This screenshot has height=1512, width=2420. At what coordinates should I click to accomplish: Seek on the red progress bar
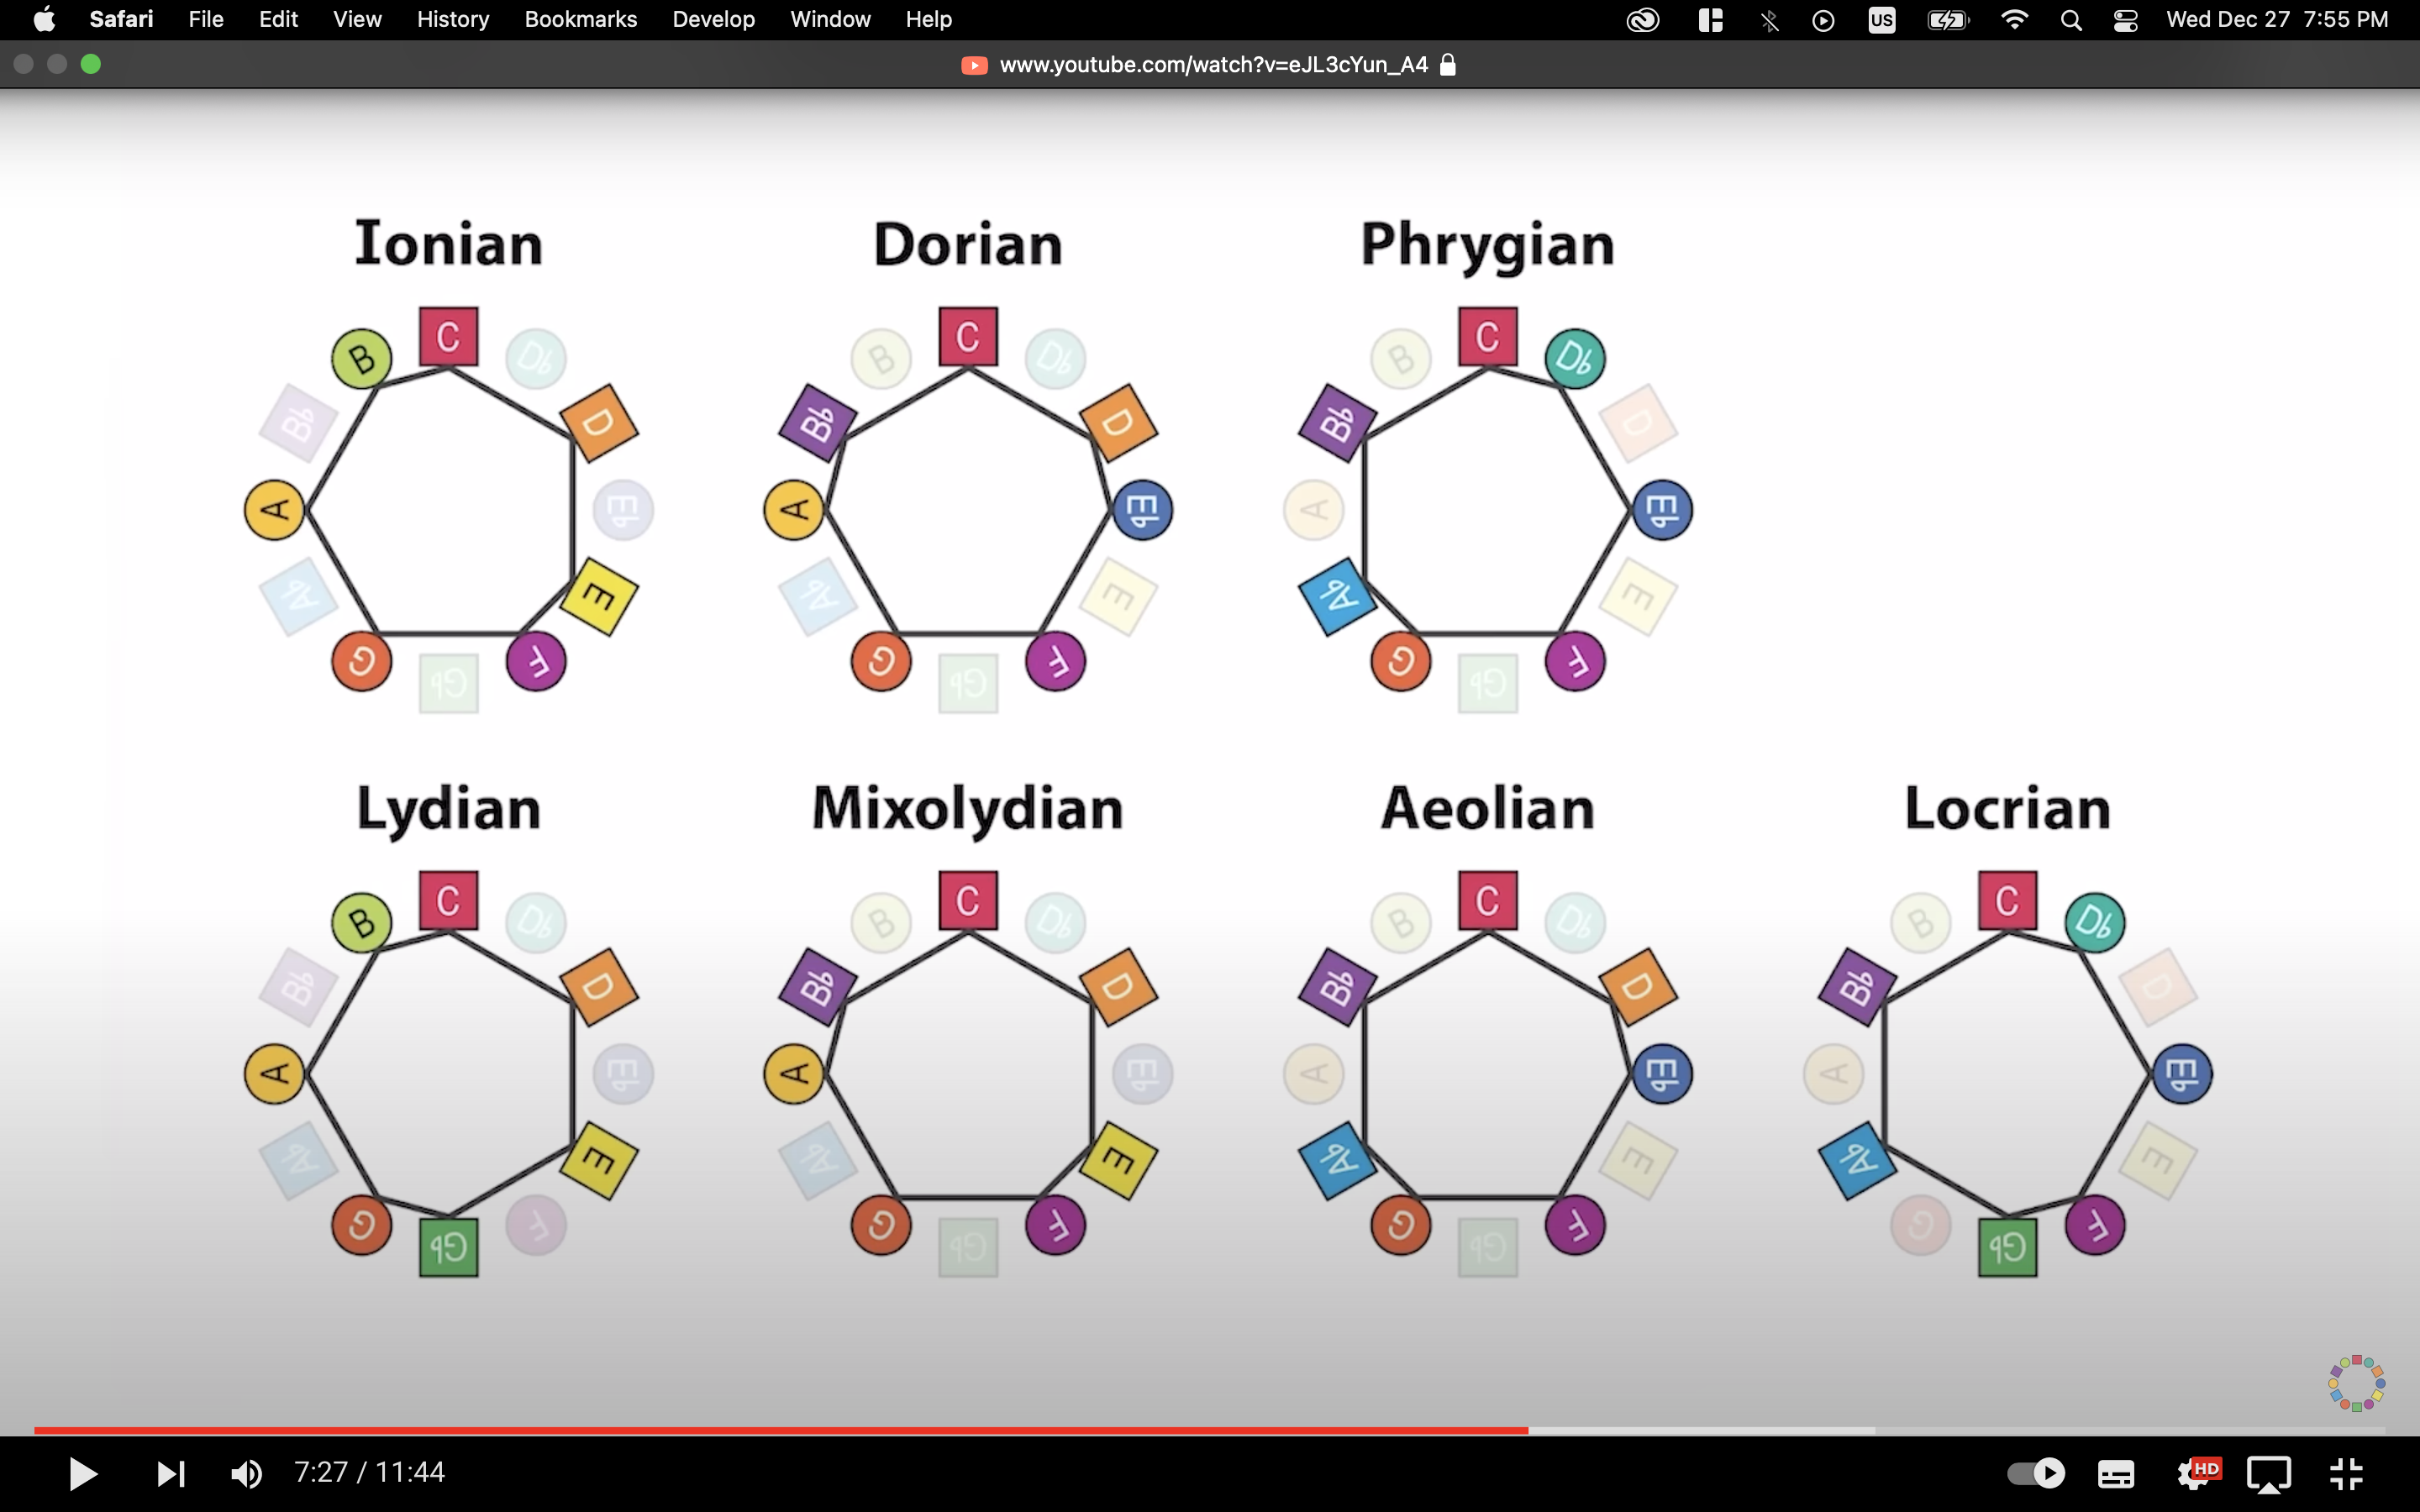coord(780,1430)
